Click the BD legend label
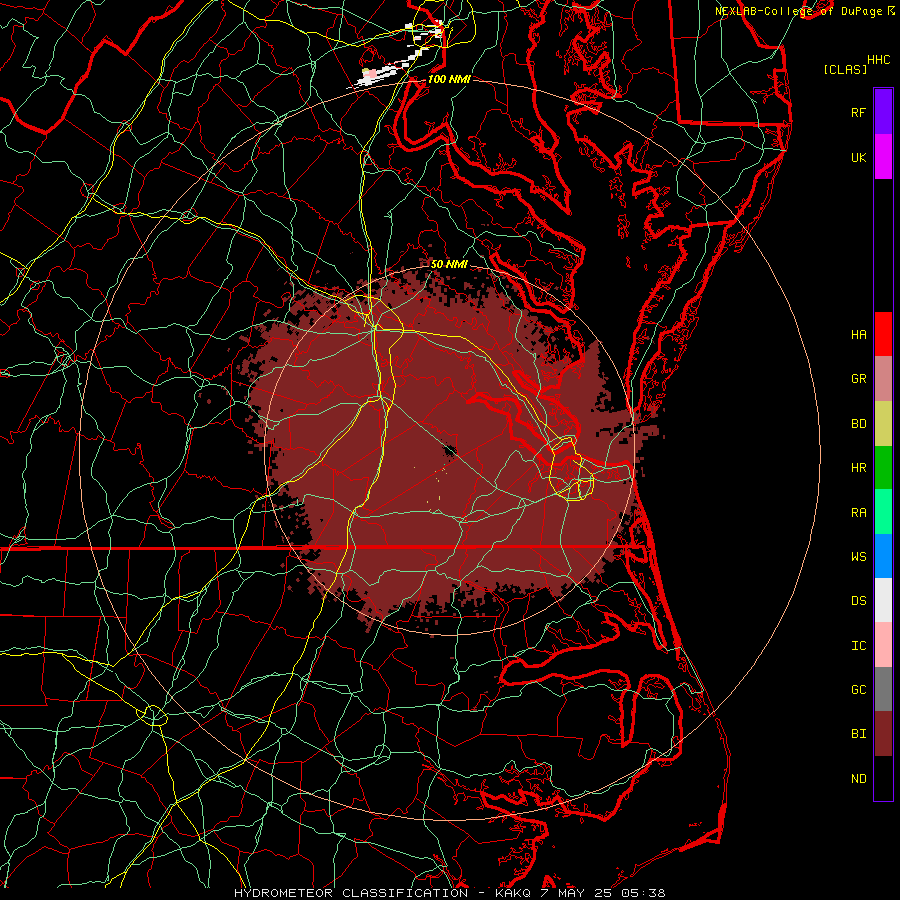Screen dimensions: 900x900 (859, 424)
